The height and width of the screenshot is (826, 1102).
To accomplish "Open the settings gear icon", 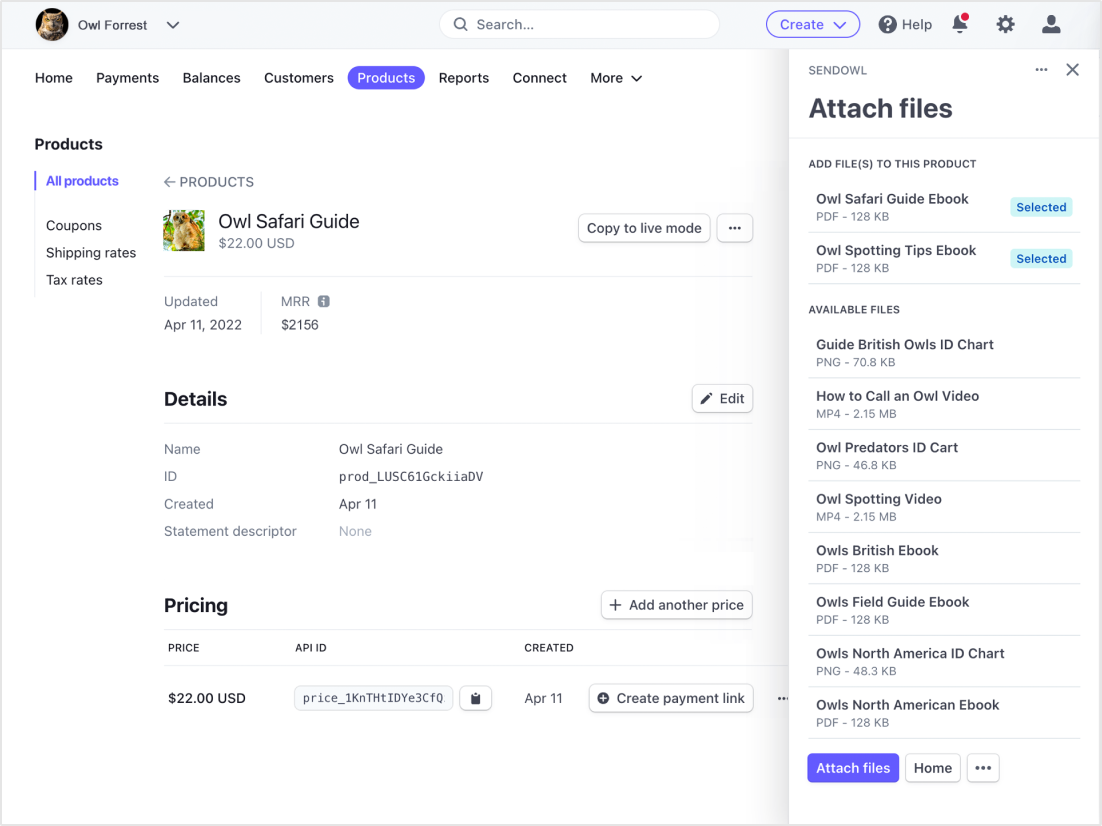I will [1005, 25].
